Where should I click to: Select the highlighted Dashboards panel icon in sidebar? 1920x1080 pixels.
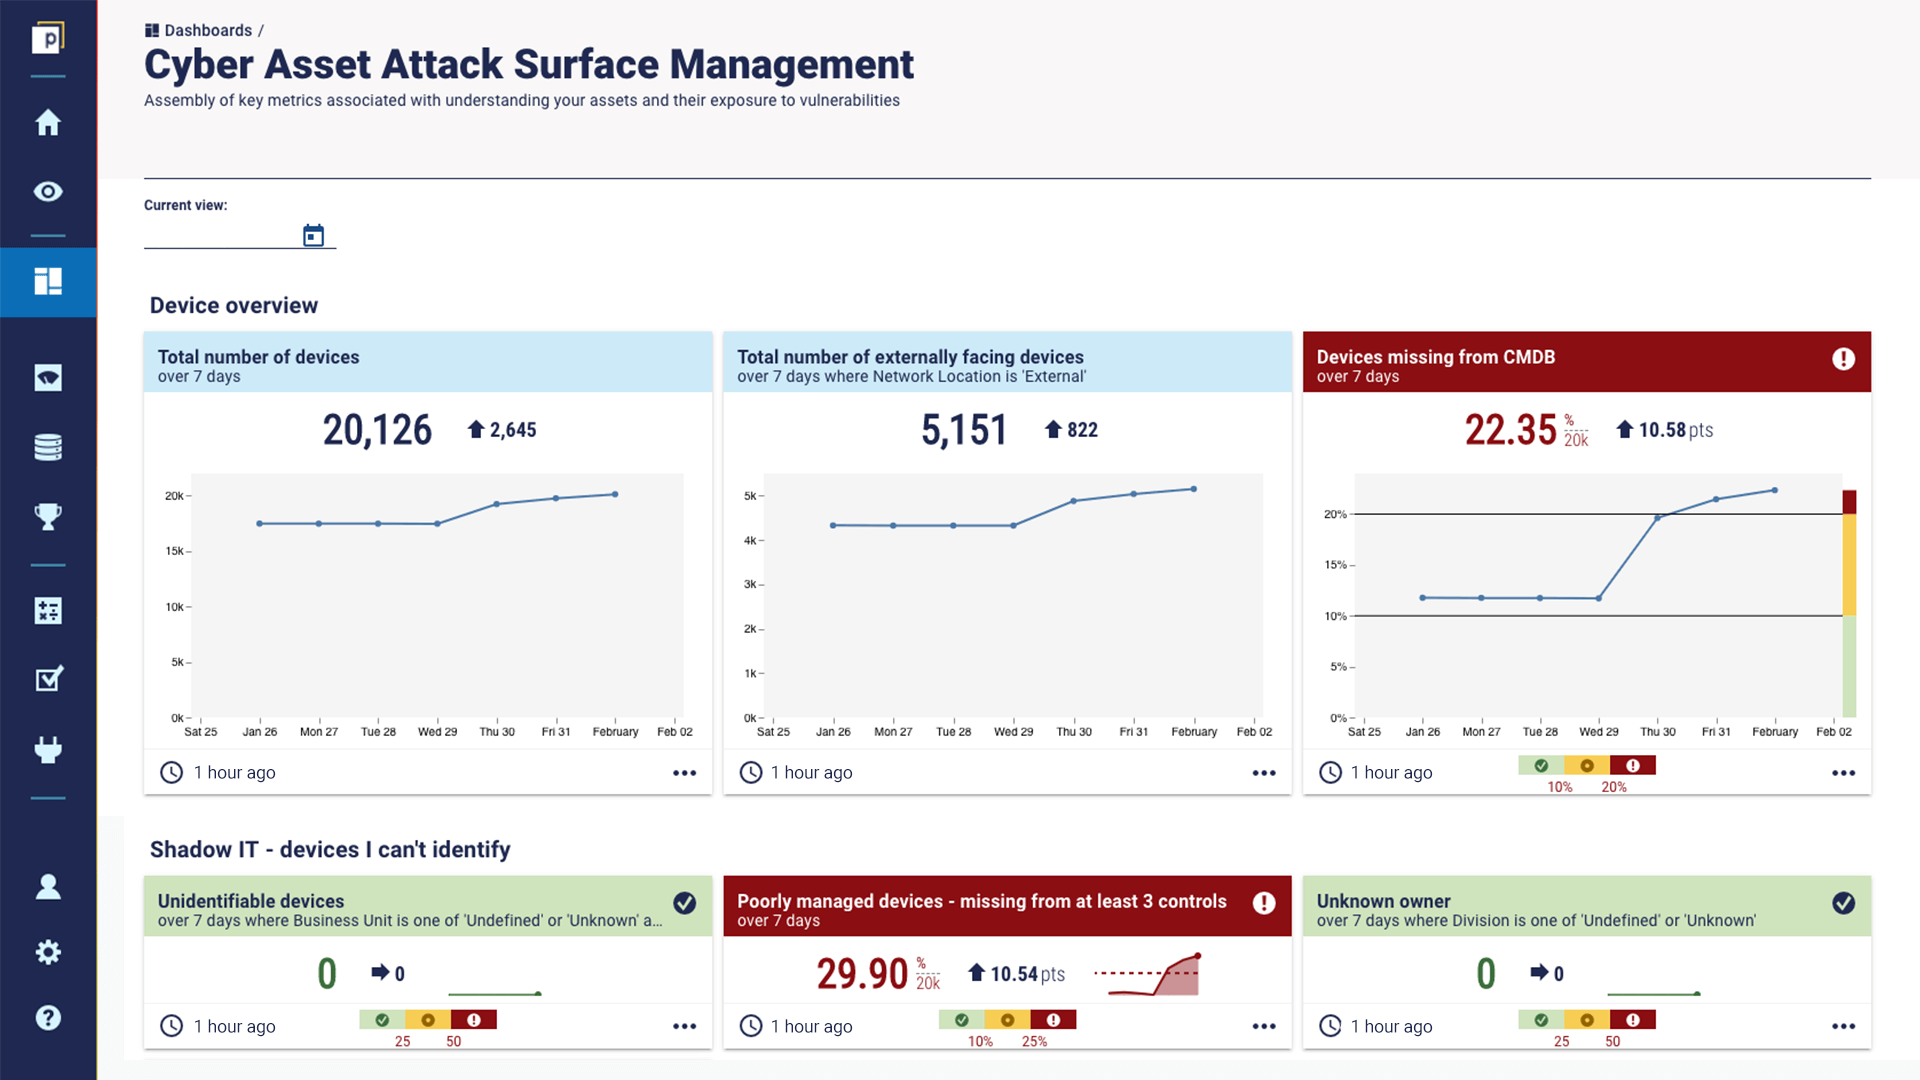pos(47,283)
